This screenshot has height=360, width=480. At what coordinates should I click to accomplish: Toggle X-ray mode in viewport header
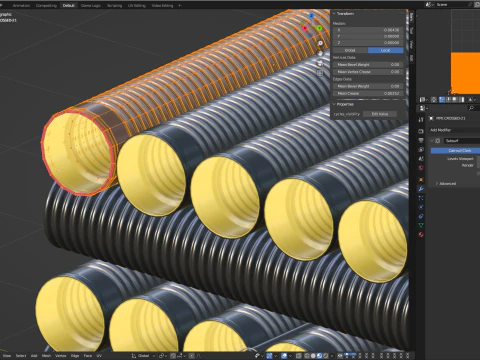click(x=299, y=356)
